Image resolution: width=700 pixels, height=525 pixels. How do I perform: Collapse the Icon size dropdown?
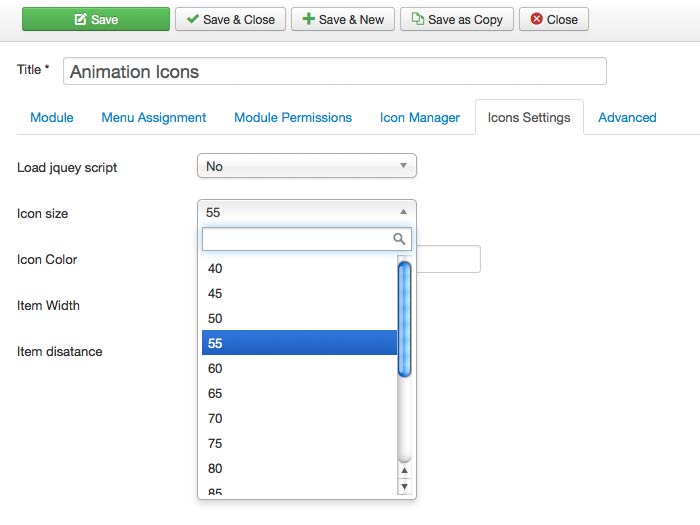pos(306,212)
